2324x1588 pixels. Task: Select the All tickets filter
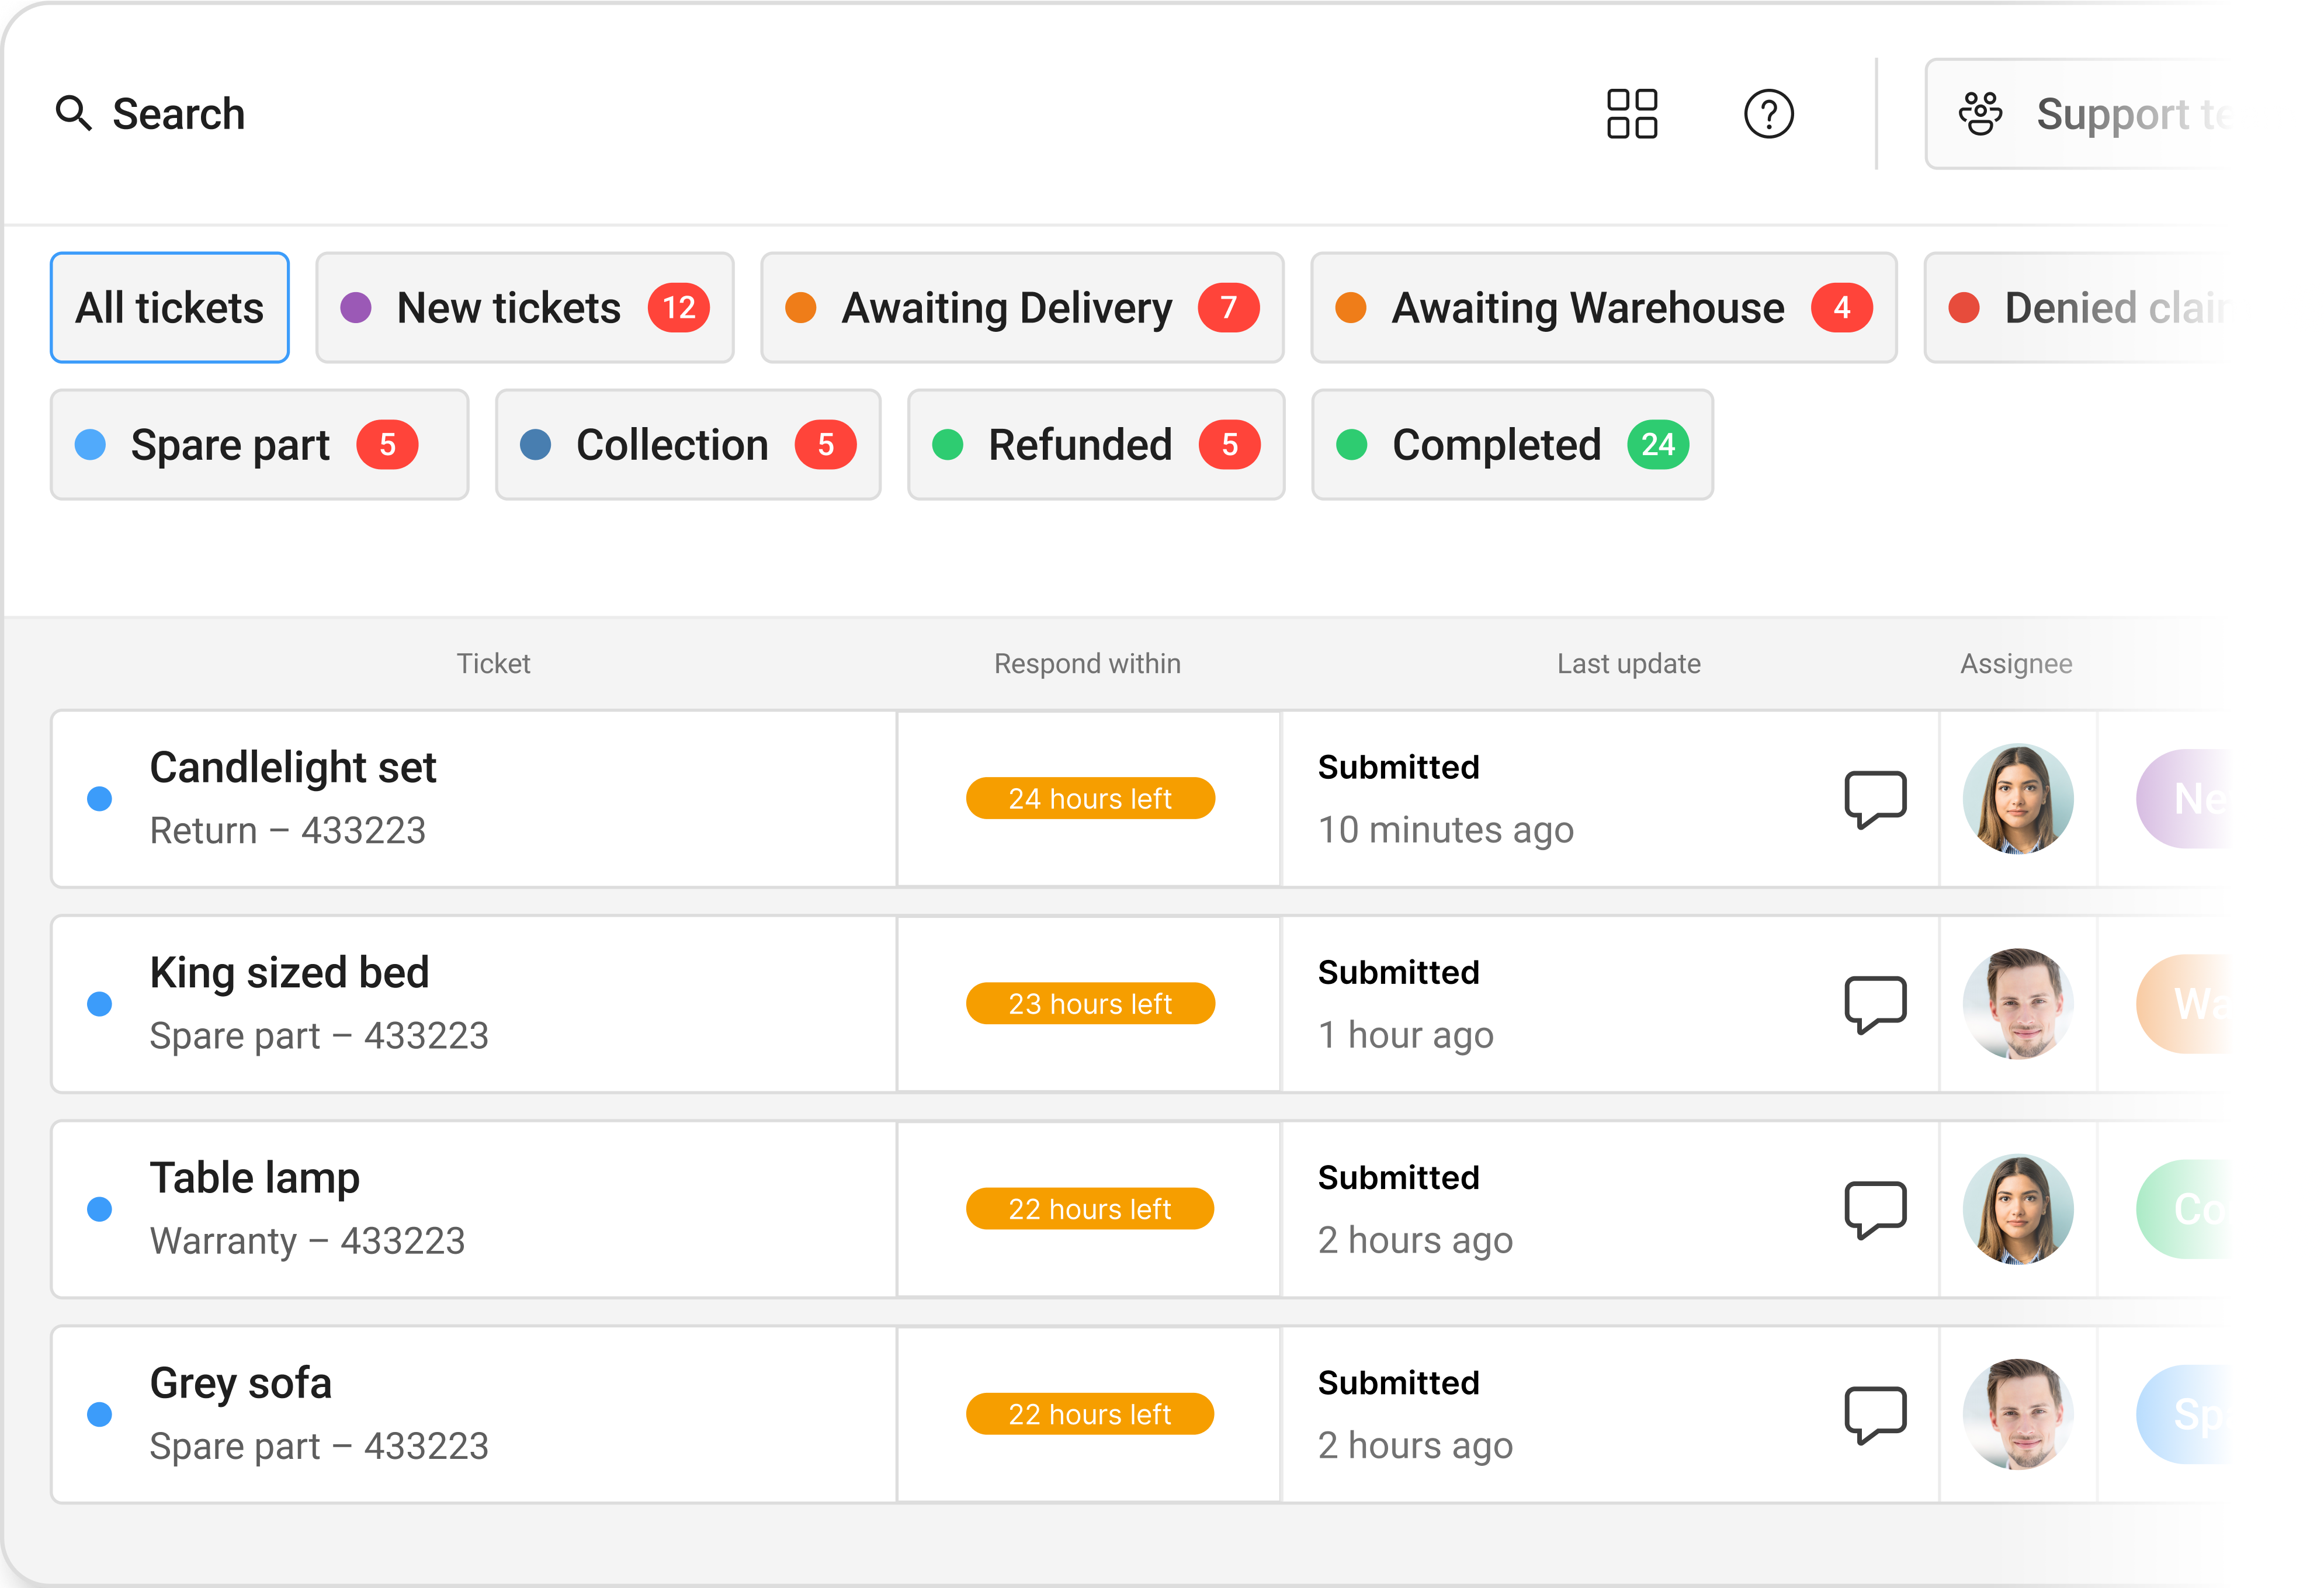click(x=170, y=308)
